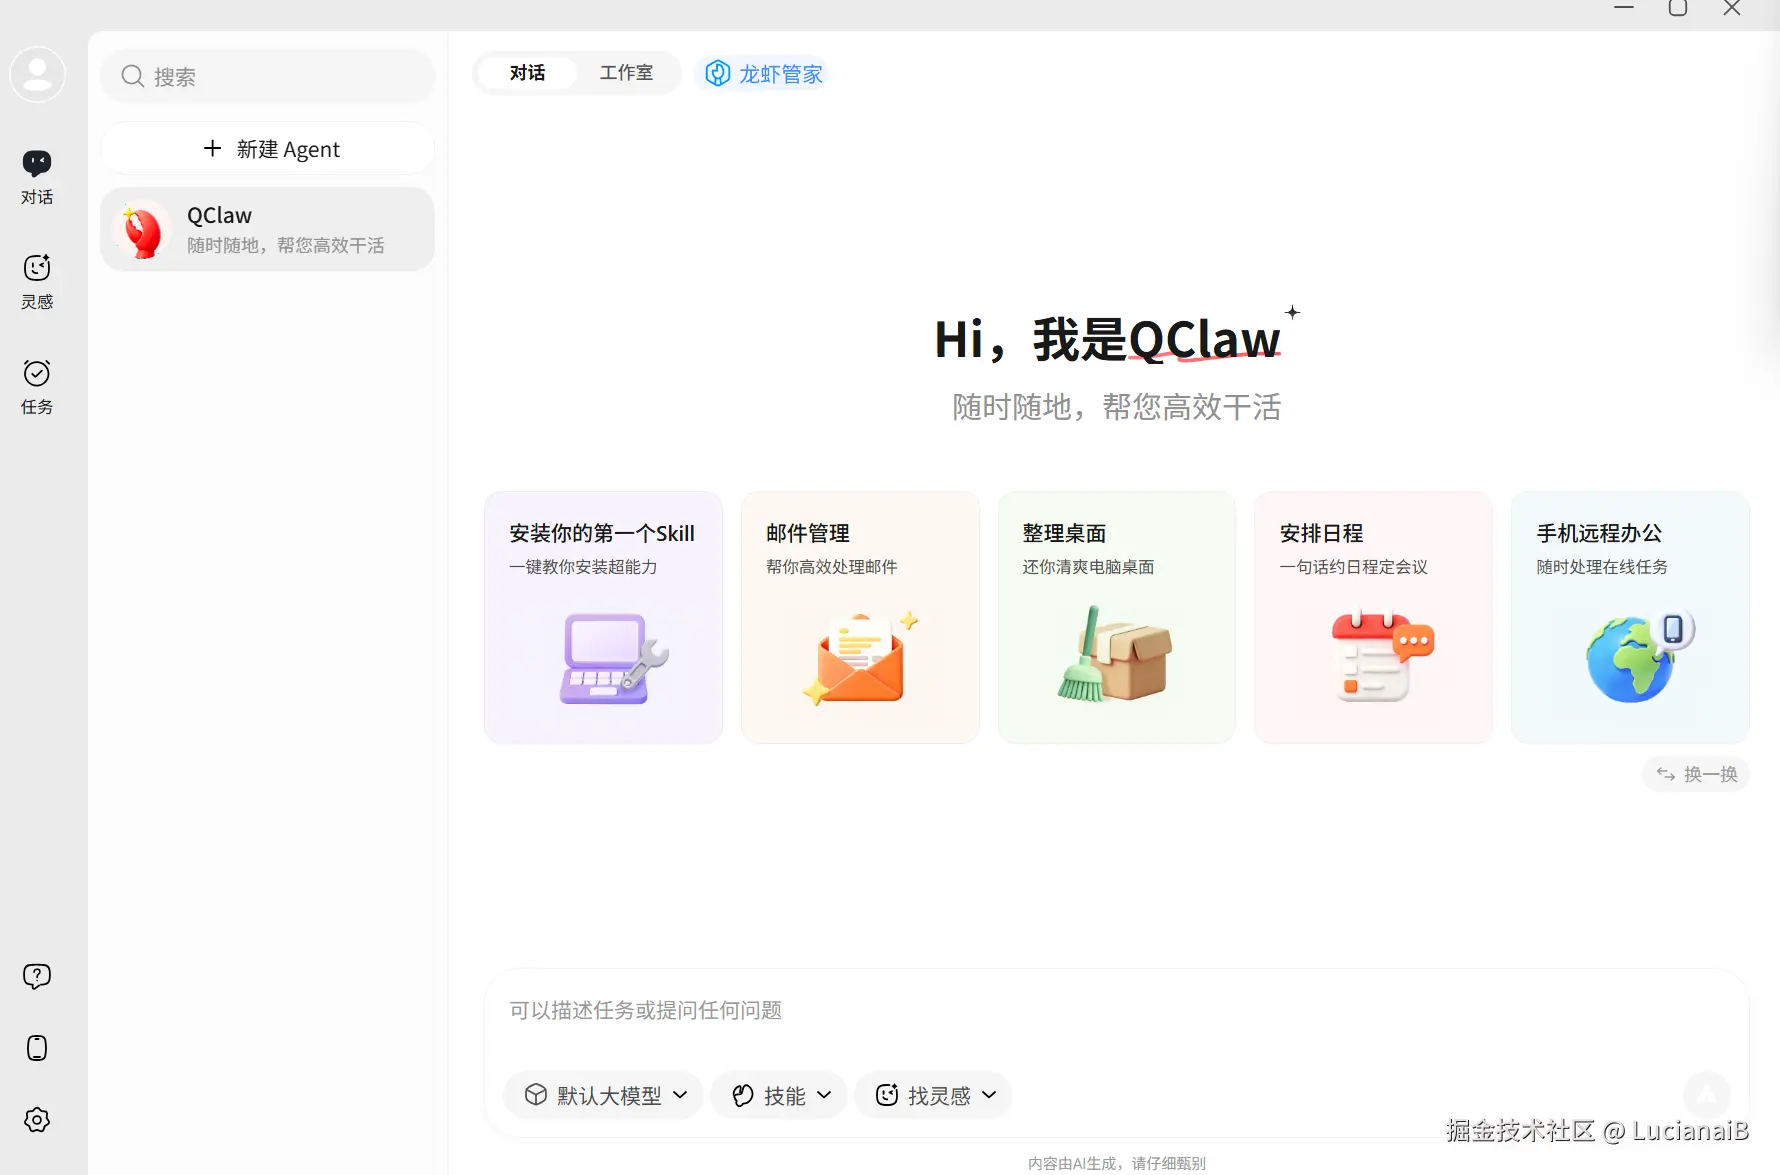Open settings via the gear icon
1780x1175 pixels.
37,1120
